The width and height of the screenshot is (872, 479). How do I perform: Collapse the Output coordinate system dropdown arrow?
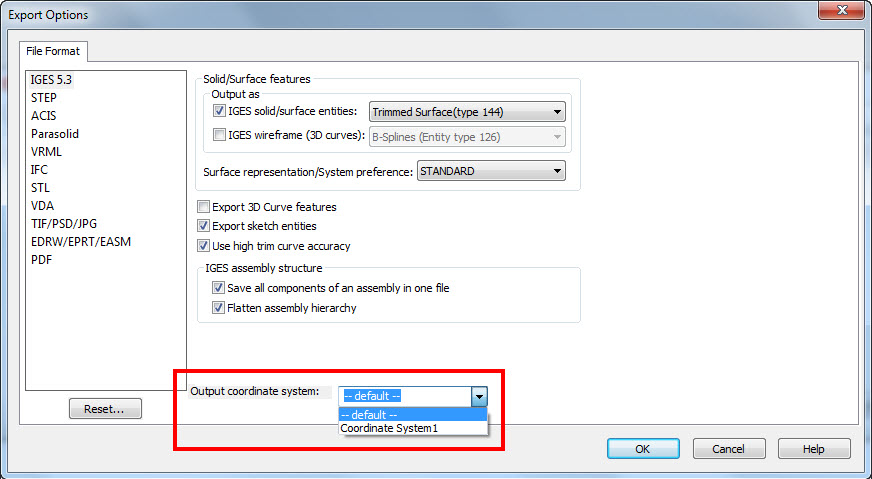pyautogui.click(x=479, y=396)
